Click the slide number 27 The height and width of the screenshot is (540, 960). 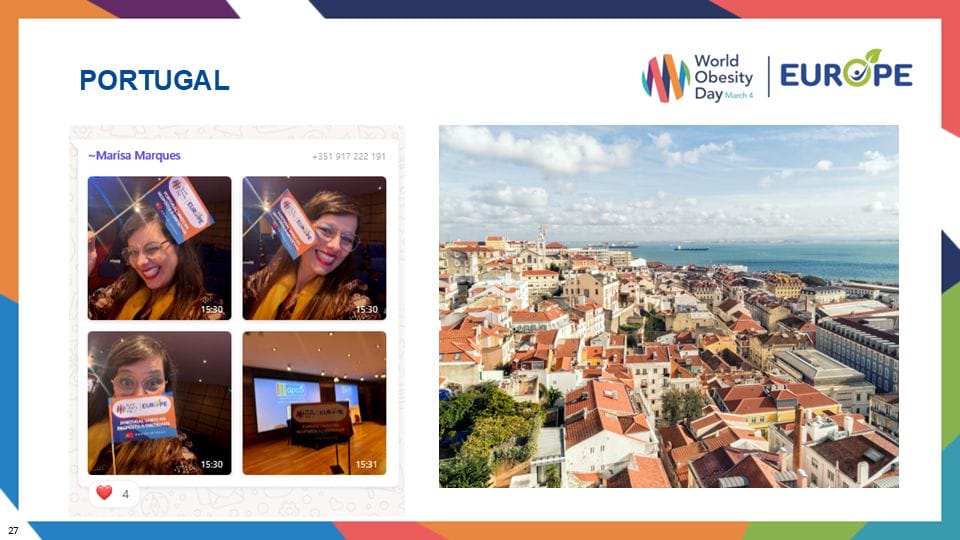click(13, 528)
